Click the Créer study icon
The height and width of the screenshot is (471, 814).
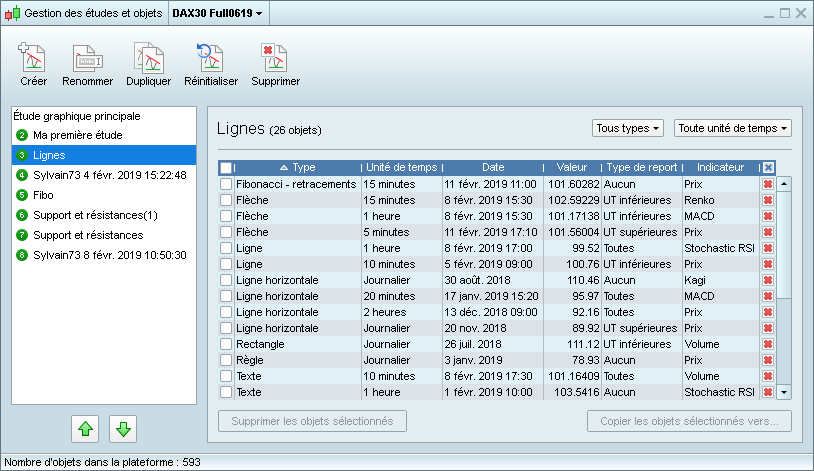tap(33, 59)
